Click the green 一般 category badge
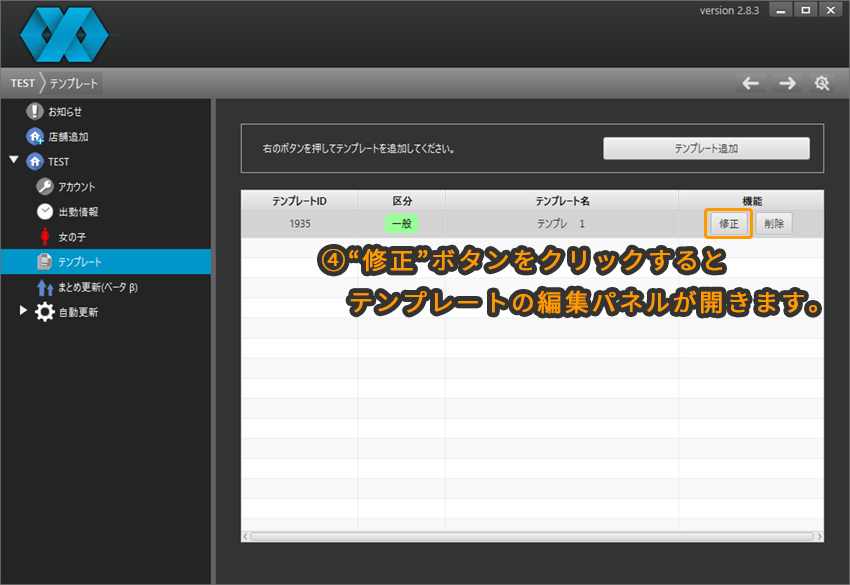Image resolution: width=850 pixels, height=585 pixels. [x=402, y=223]
